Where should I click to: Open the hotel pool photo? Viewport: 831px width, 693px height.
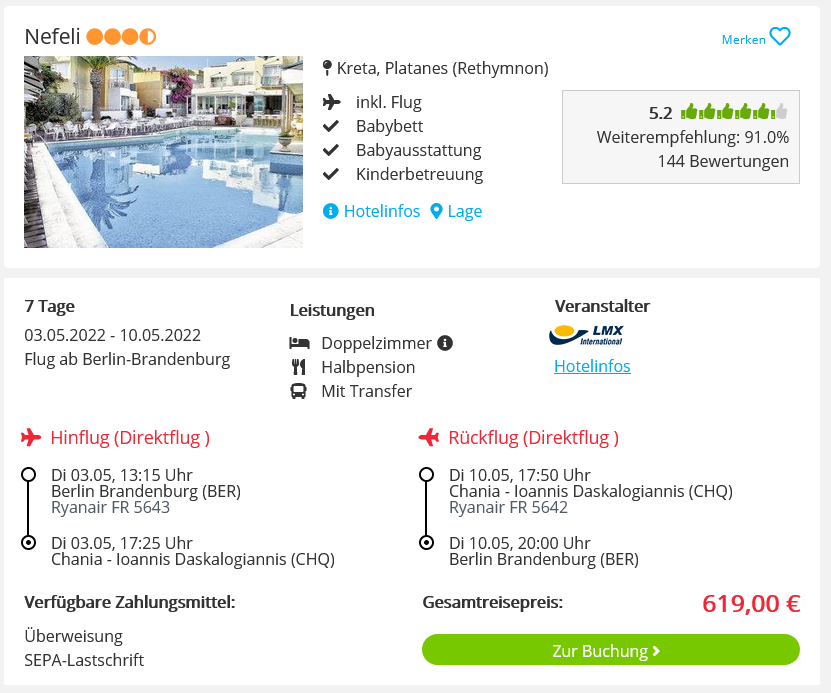point(163,152)
